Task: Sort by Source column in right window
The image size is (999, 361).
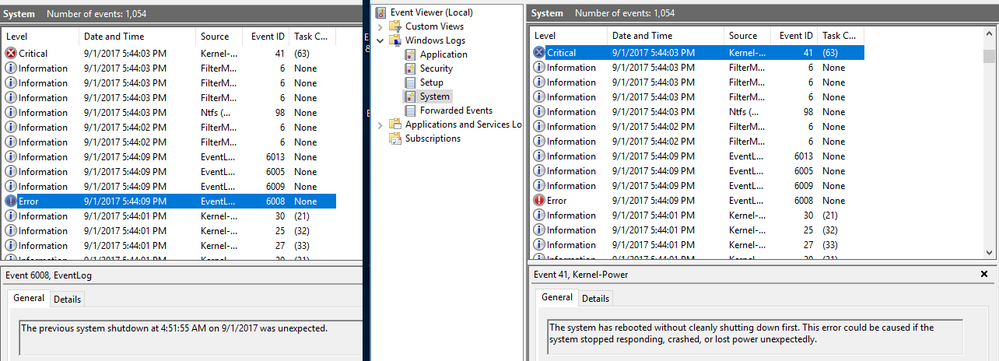Action: click(x=747, y=36)
